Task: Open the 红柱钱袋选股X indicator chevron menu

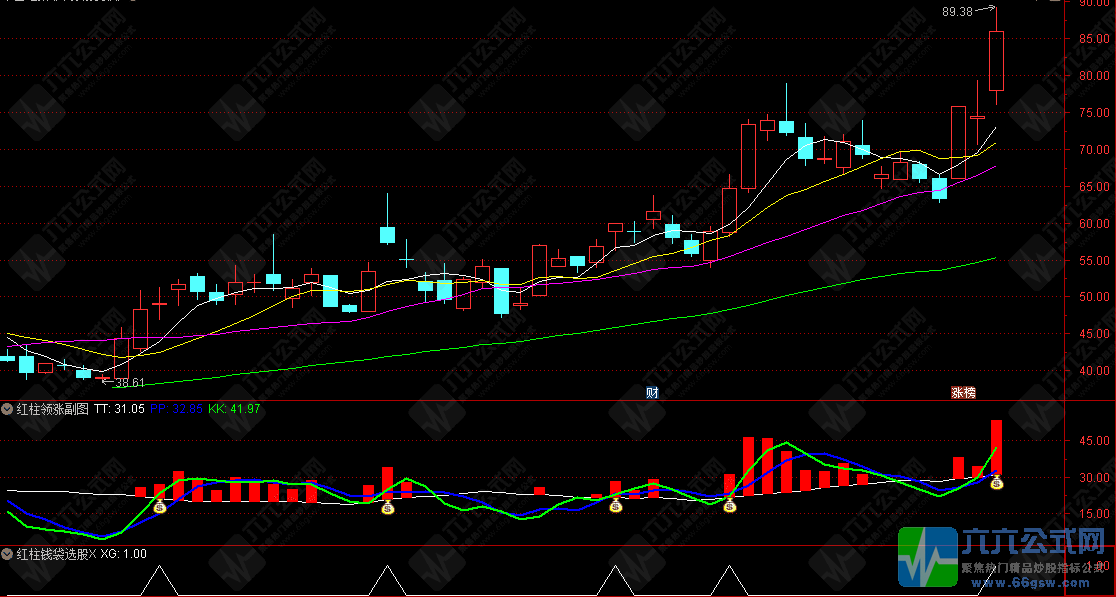Action: 7,554
